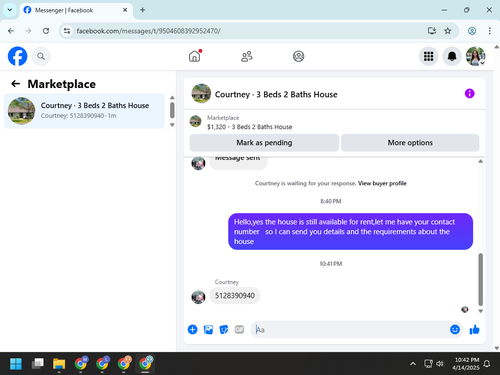The width and height of the screenshot is (500, 375).
Task: Attach a photo file icon
Action: (208, 330)
